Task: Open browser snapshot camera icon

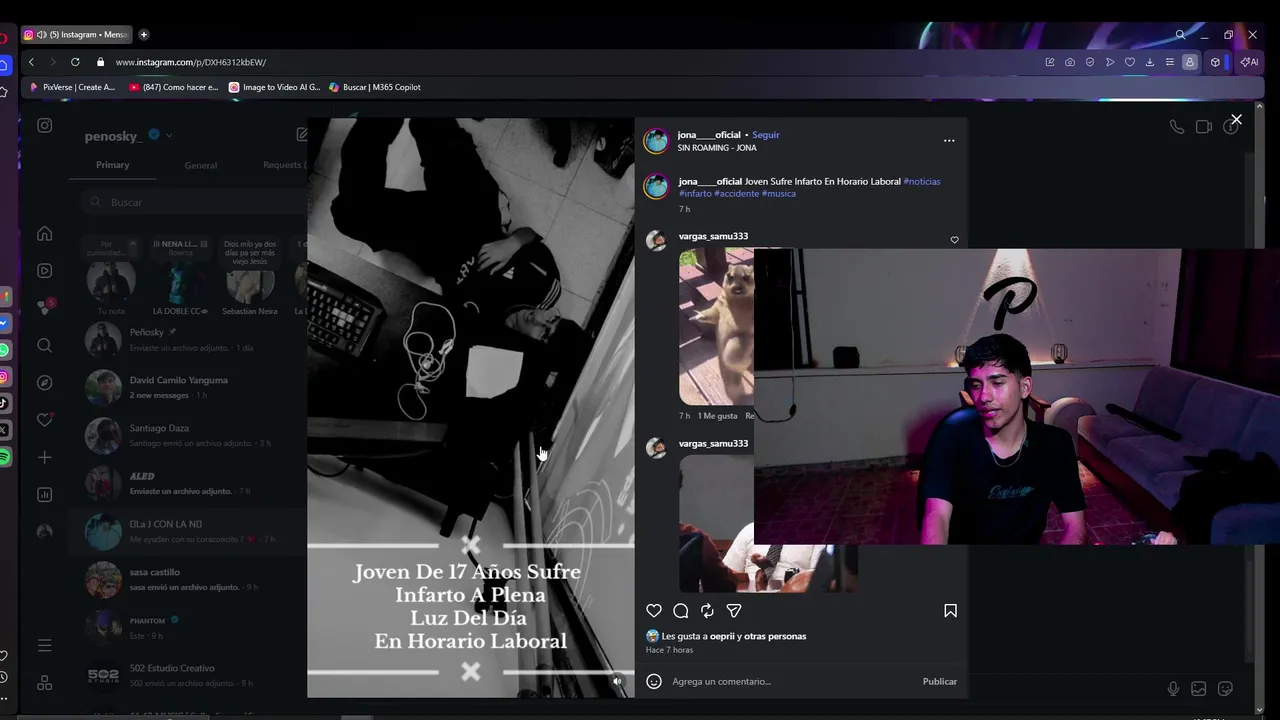Action: [1070, 62]
